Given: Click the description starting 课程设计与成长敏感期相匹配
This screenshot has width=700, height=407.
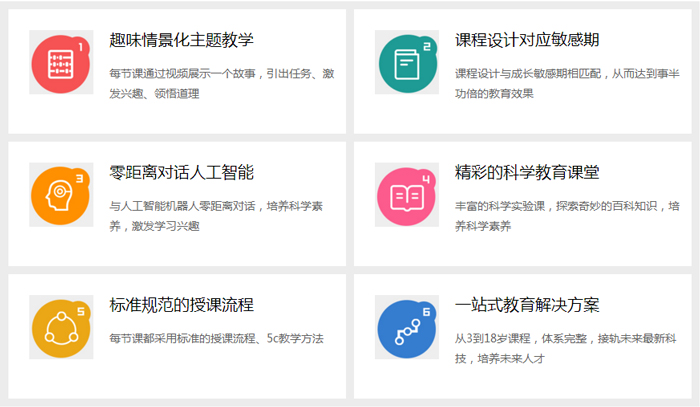Looking at the screenshot, I should [567, 83].
